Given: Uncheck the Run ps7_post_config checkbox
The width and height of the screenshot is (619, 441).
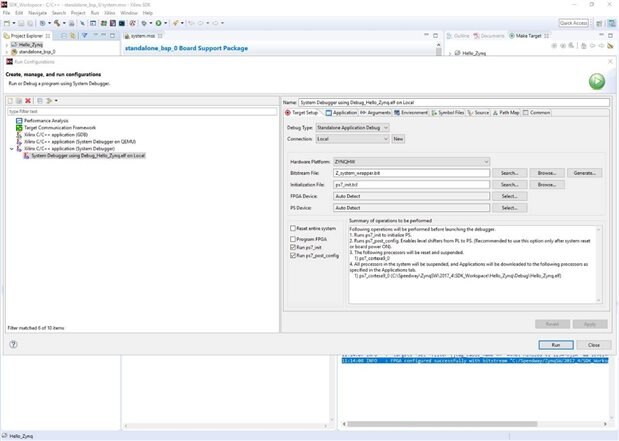Looking at the screenshot, I should pos(292,255).
